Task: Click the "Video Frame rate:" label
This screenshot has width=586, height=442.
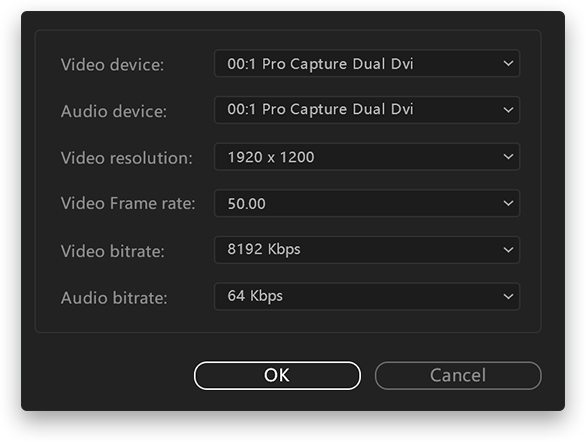Action: coord(128,204)
